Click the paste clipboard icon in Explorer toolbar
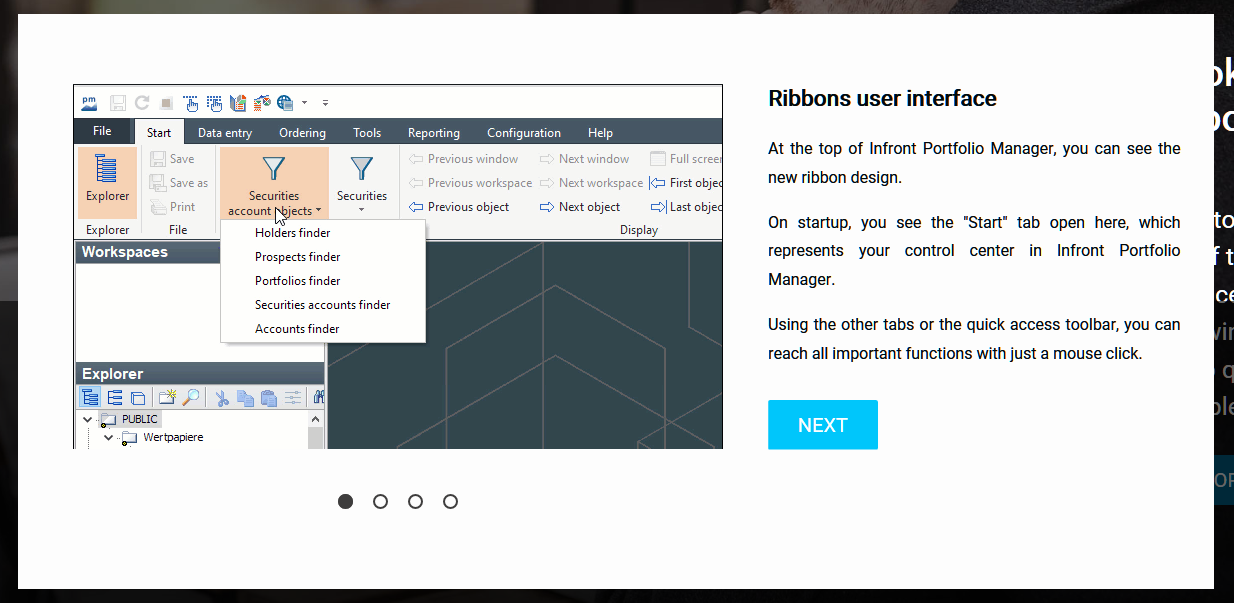The image size is (1234, 603). pos(268,398)
